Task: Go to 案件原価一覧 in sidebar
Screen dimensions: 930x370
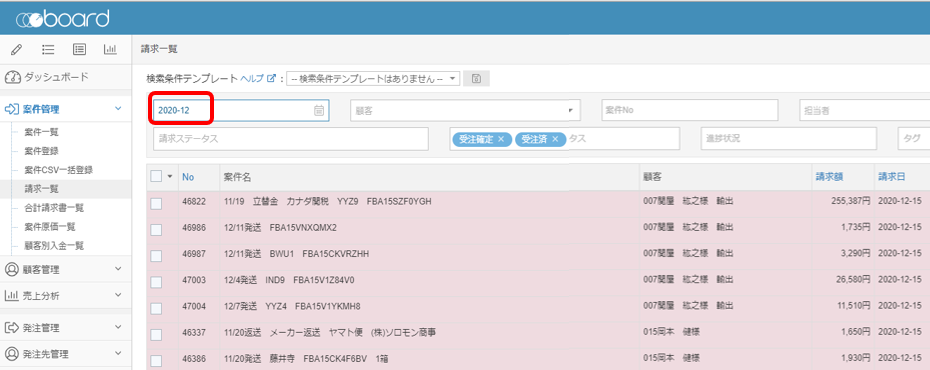Action: pyautogui.click(x=50, y=227)
